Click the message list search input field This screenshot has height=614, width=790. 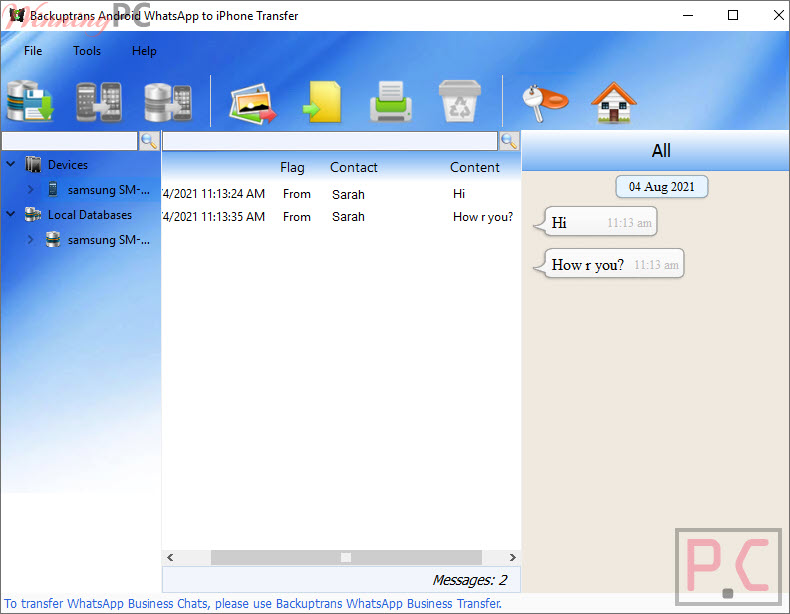click(330, 141)
